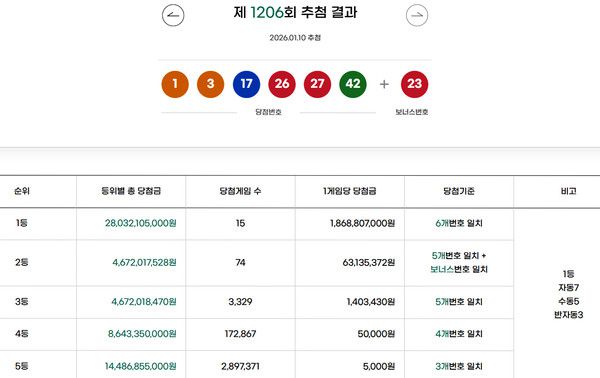Click the orange ball number 1
This screenshot has height=378, width=600.
coord(175,84)
